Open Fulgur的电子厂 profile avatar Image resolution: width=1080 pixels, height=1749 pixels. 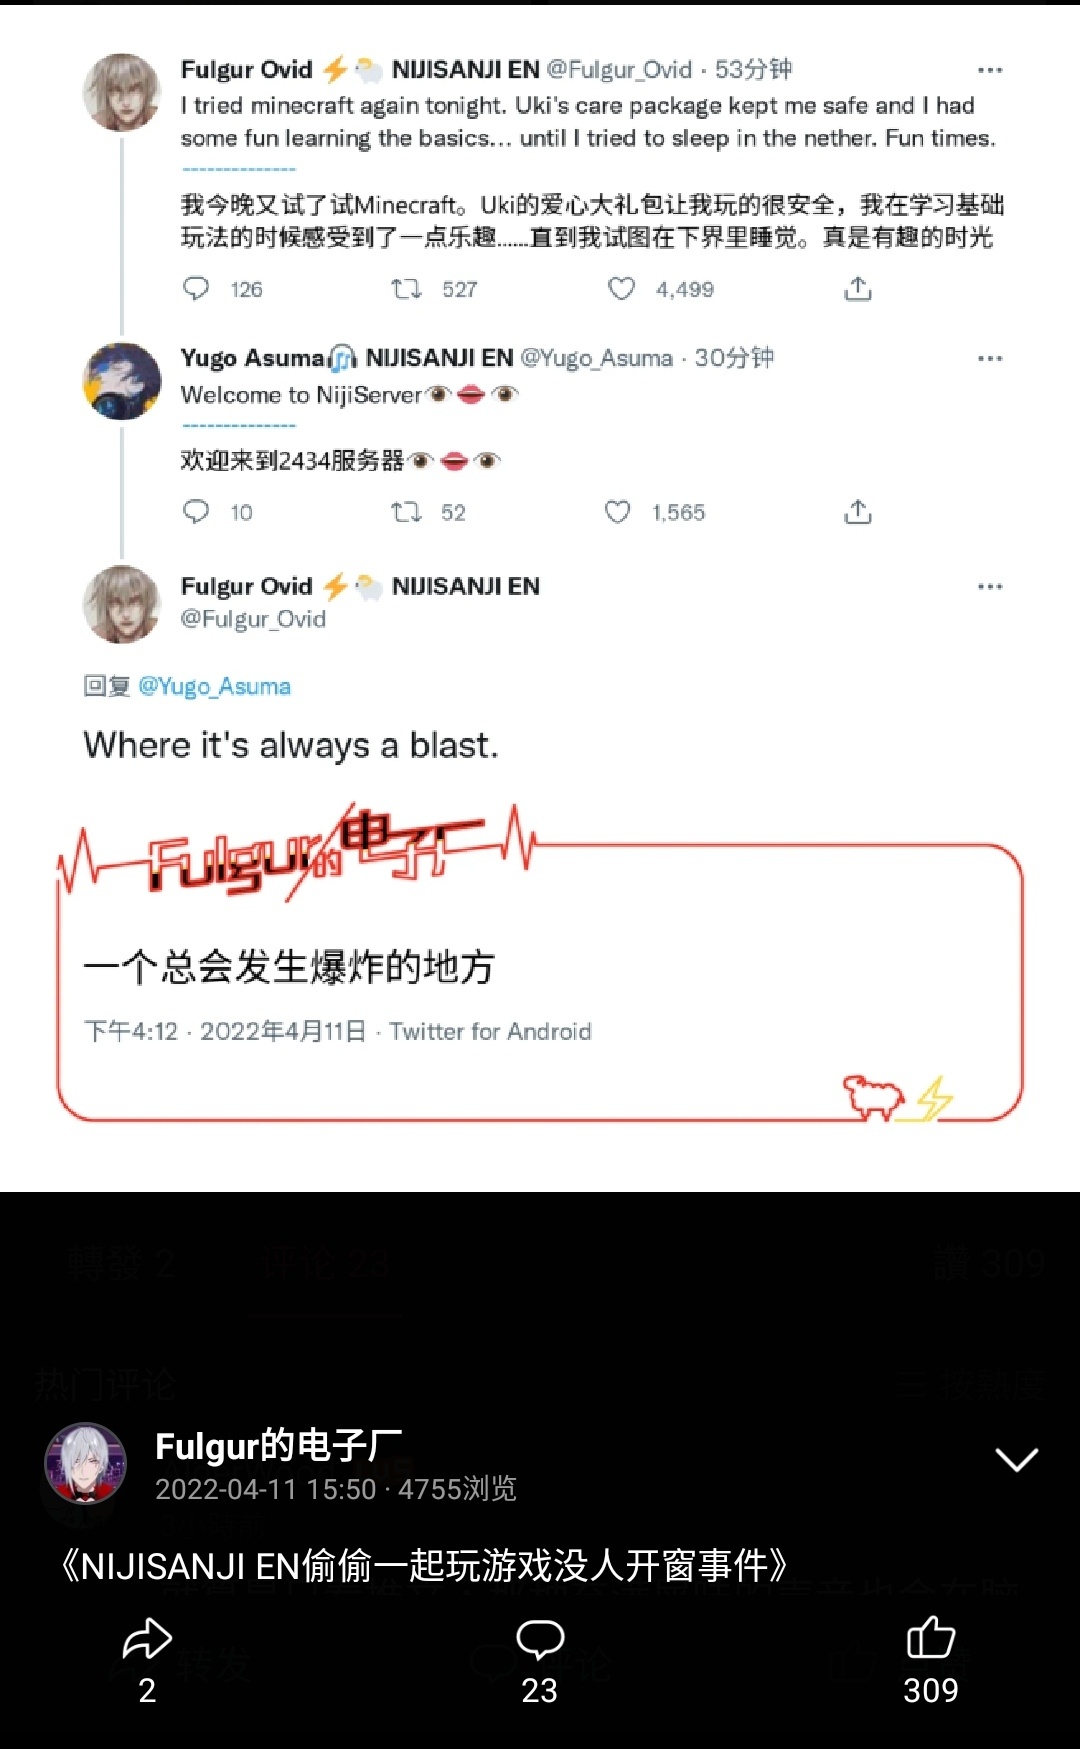pos(86,1464)
